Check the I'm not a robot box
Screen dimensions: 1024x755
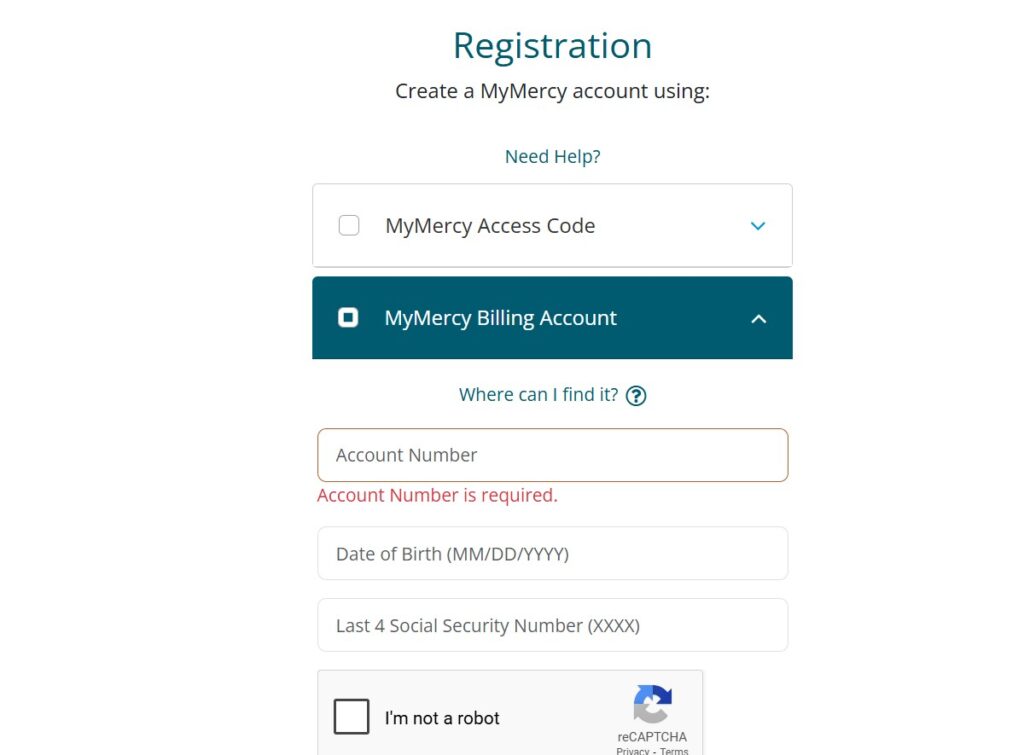pos(352,717)
